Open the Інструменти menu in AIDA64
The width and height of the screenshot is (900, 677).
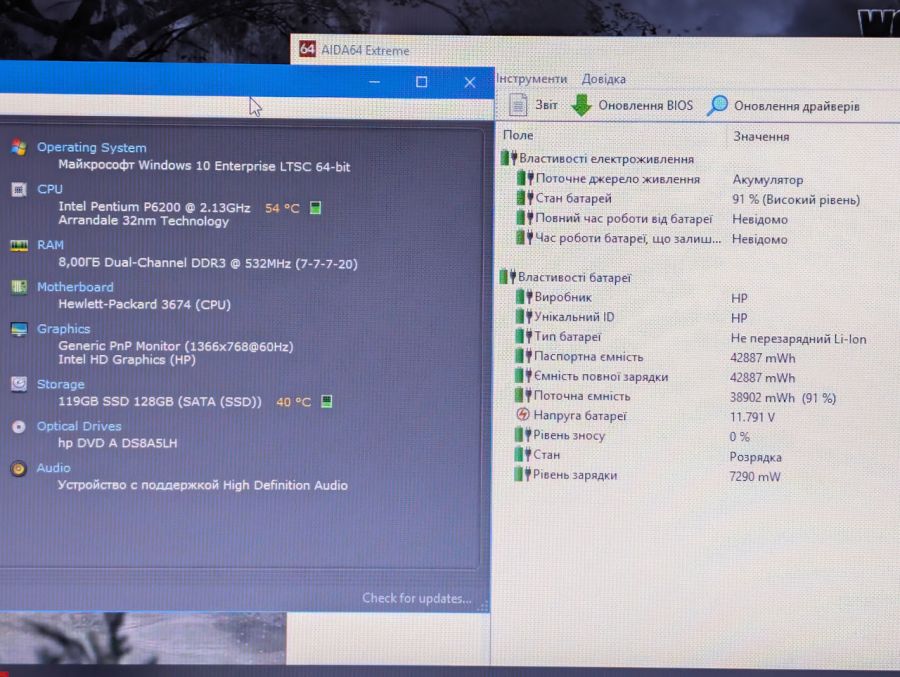[x=531, y=79]
